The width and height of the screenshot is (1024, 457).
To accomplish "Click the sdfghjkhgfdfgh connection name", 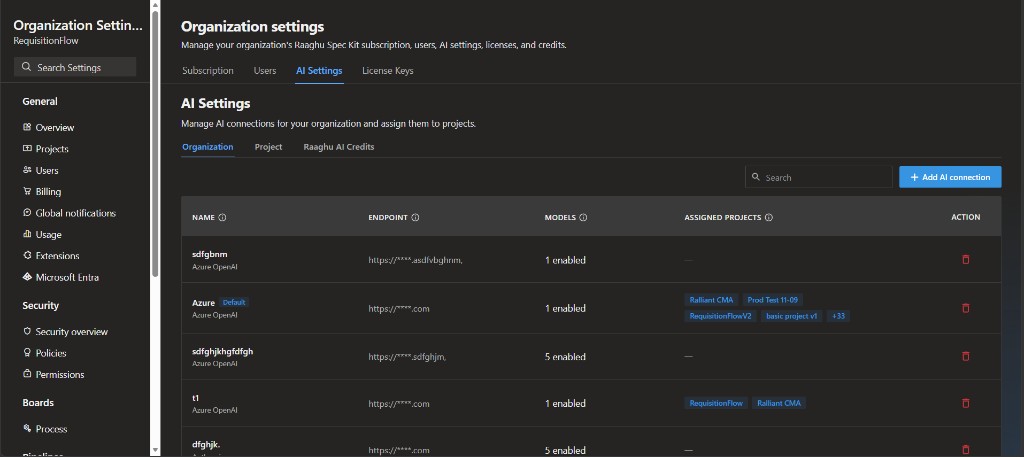I will [223, 351].
